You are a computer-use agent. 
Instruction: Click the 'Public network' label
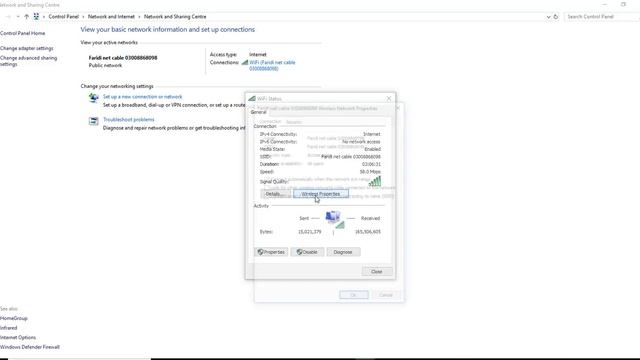(x=105, y=65)
